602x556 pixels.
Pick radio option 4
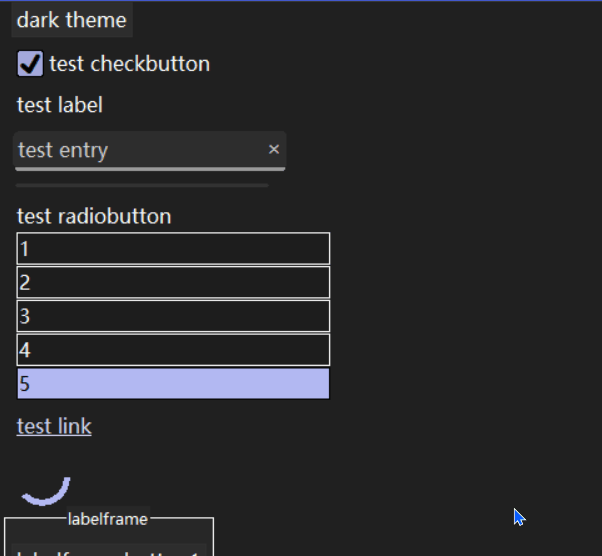point(173,350)
